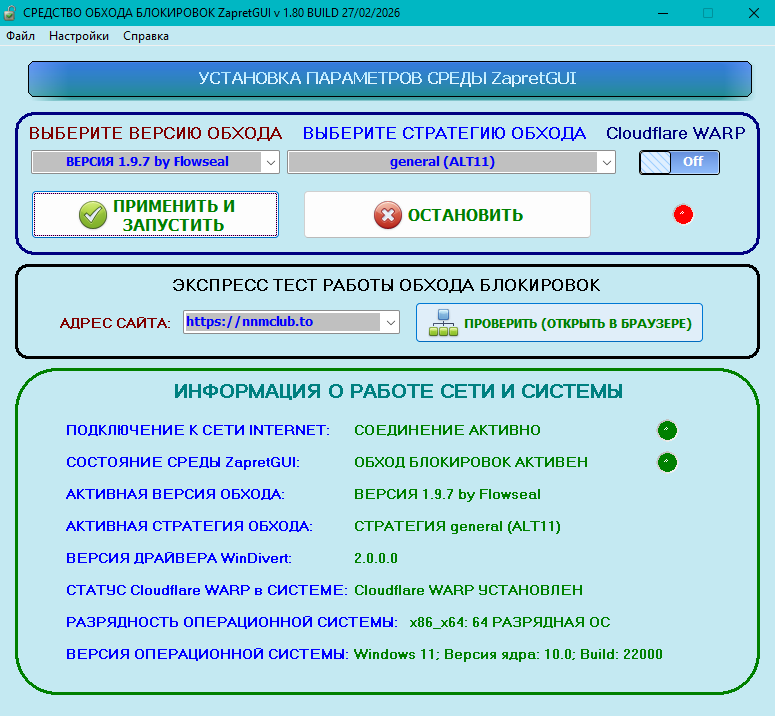Click the internet connection green indicator
775x716 pixels.
tap(667, 430)
